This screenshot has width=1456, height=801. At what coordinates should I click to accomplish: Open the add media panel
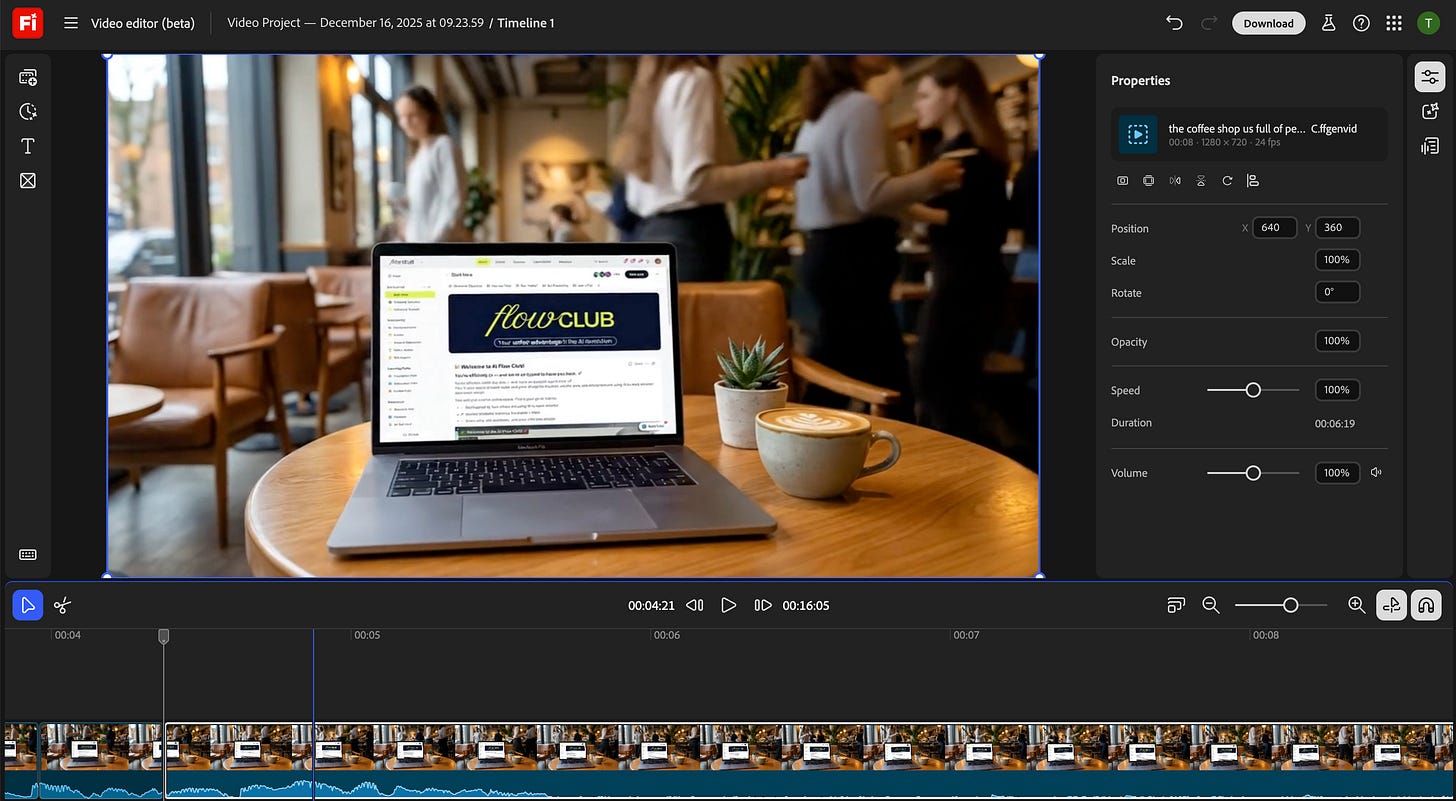coord(27,76)
